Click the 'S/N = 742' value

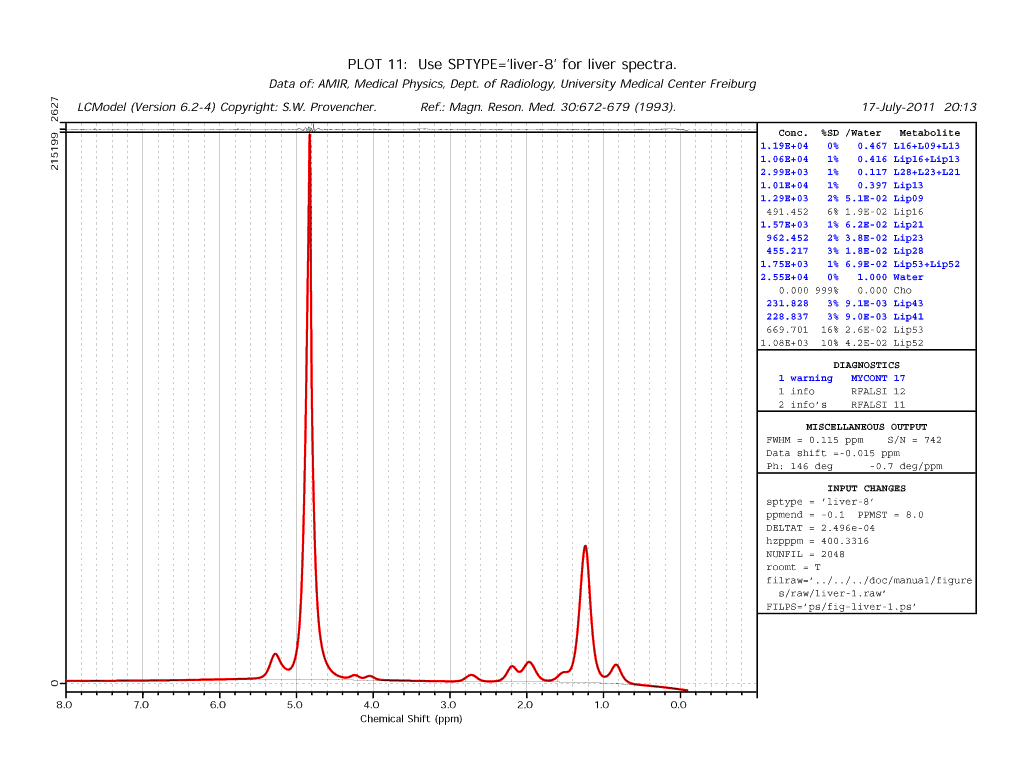point(914,440)
